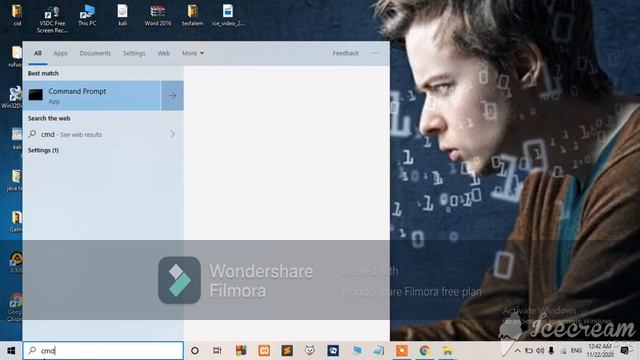Open the cat face taskbar app

(x=310, y=351)
